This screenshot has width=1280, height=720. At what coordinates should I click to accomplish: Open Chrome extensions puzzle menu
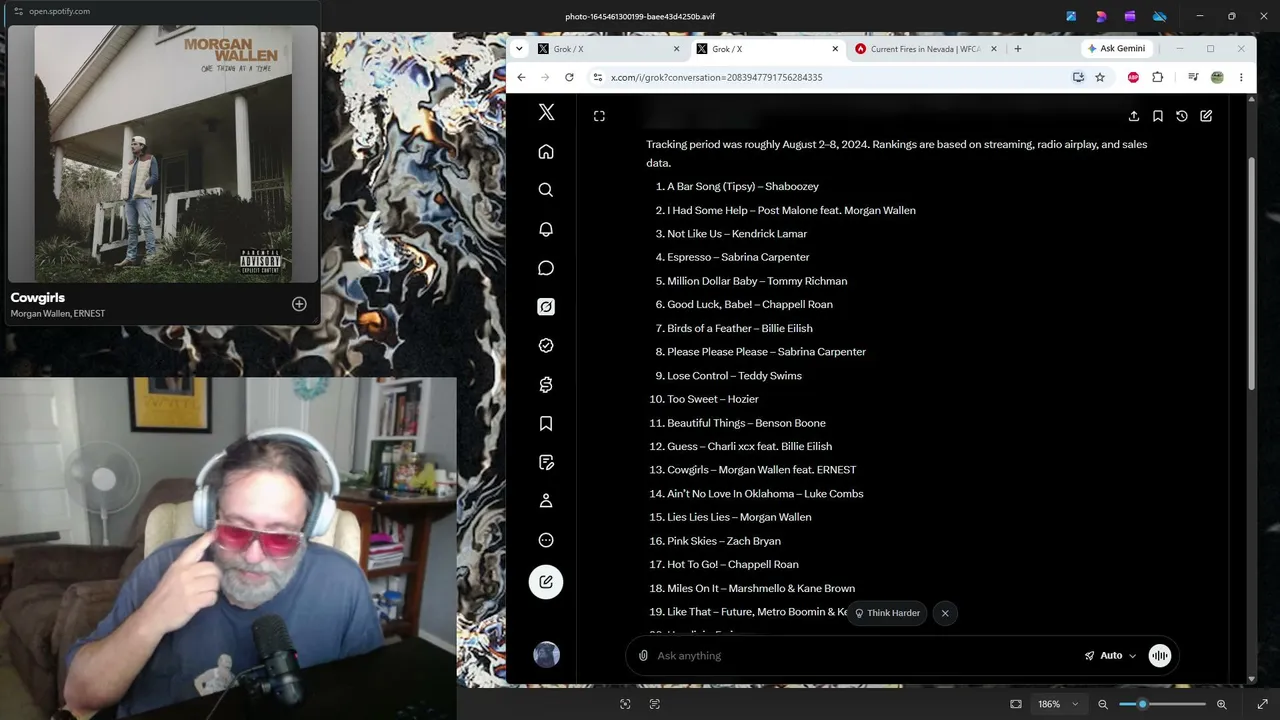pos(1158,77)
